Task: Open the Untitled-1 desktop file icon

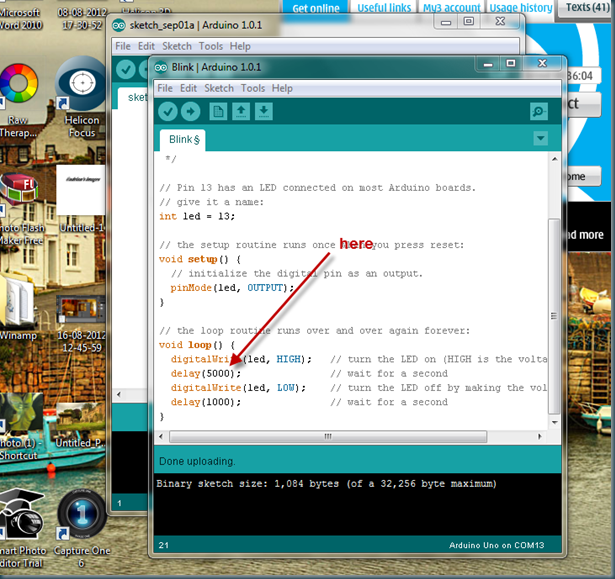Action: click(x=82, y=199)
